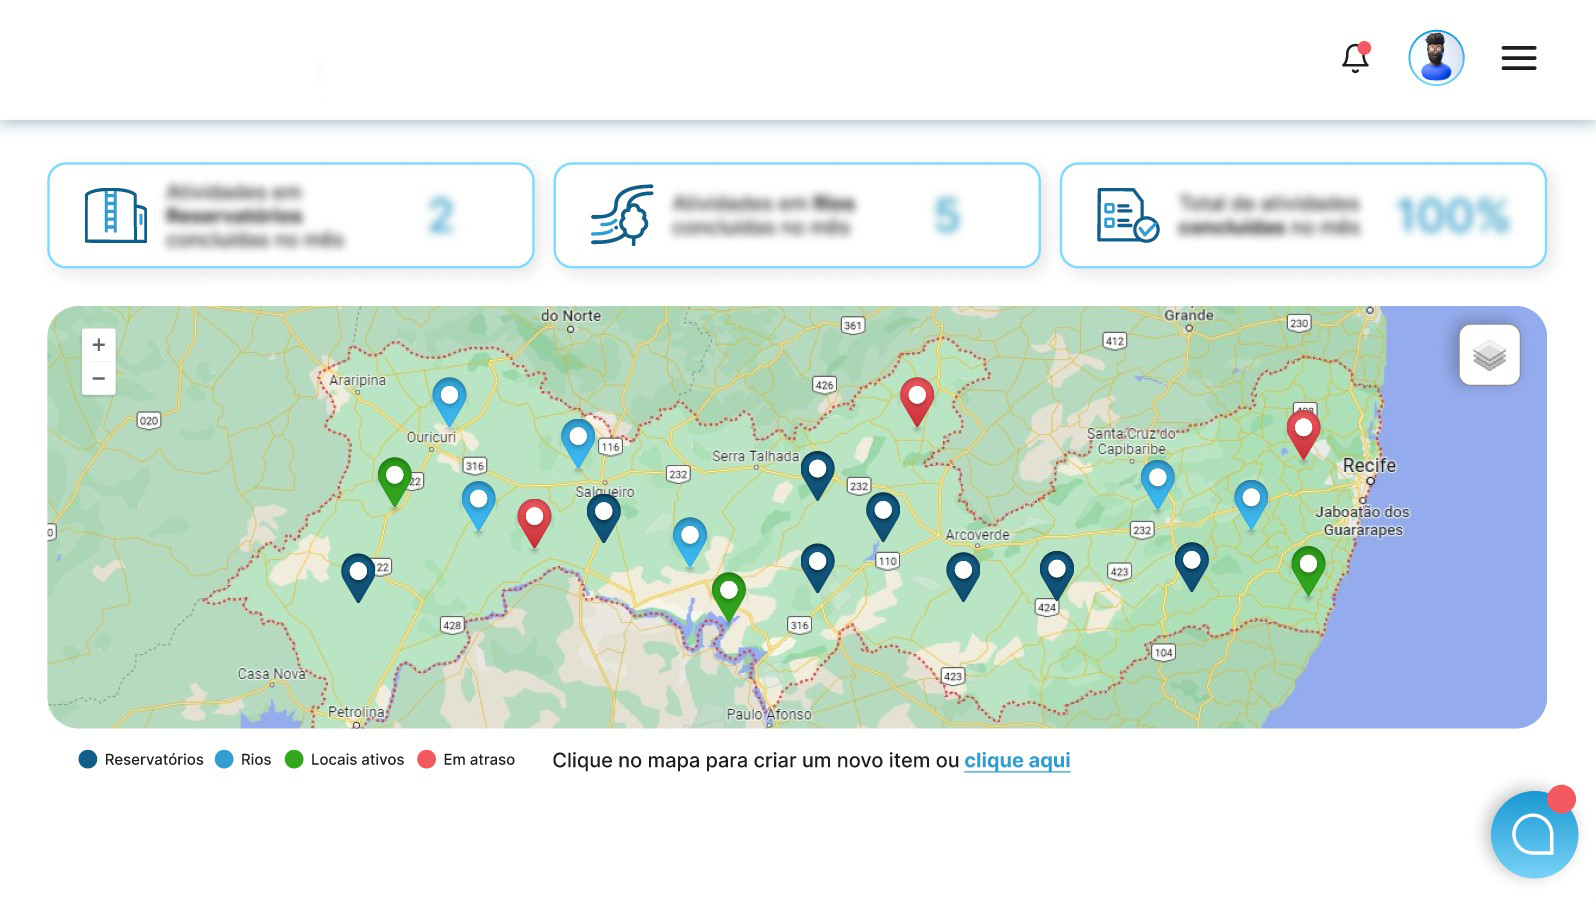This screenshot has height=897, width=1596.
Task: Click the river activities card icon
Action: pos(622,215)
